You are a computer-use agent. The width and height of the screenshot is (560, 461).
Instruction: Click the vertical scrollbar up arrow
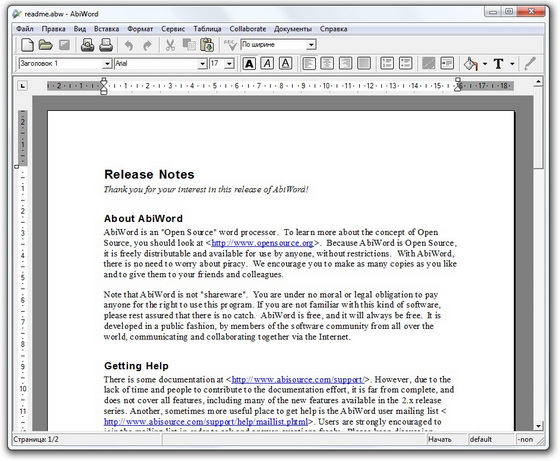[538, 82]
